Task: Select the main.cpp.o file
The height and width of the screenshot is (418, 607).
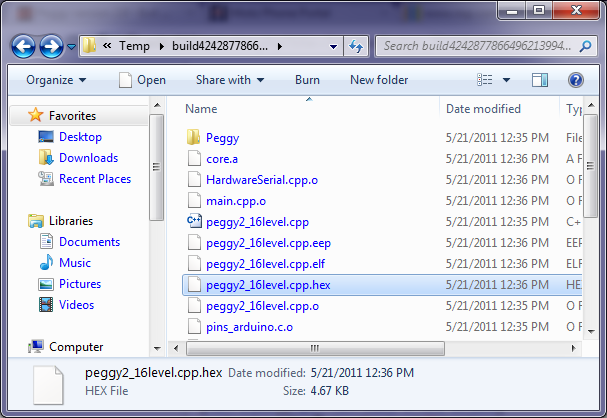Action: click(235, 201)
